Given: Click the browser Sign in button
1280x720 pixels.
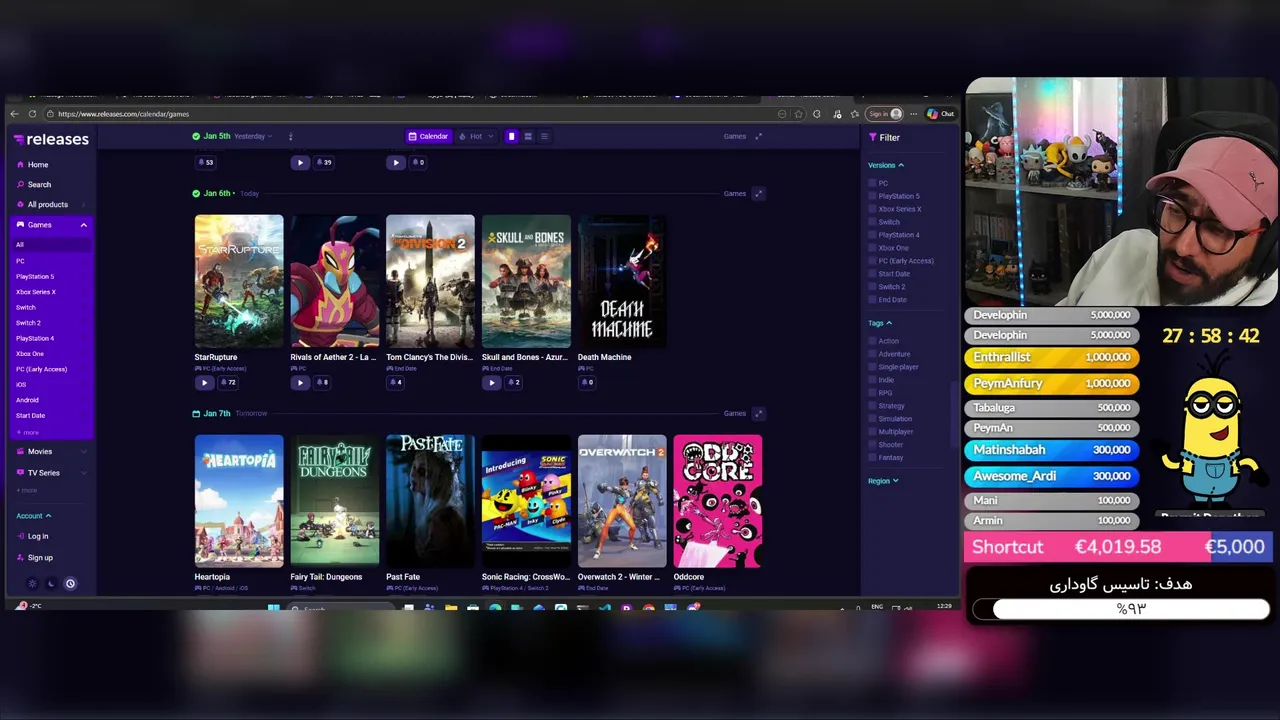Looking at the screenshot, I should tap(884, 114).
